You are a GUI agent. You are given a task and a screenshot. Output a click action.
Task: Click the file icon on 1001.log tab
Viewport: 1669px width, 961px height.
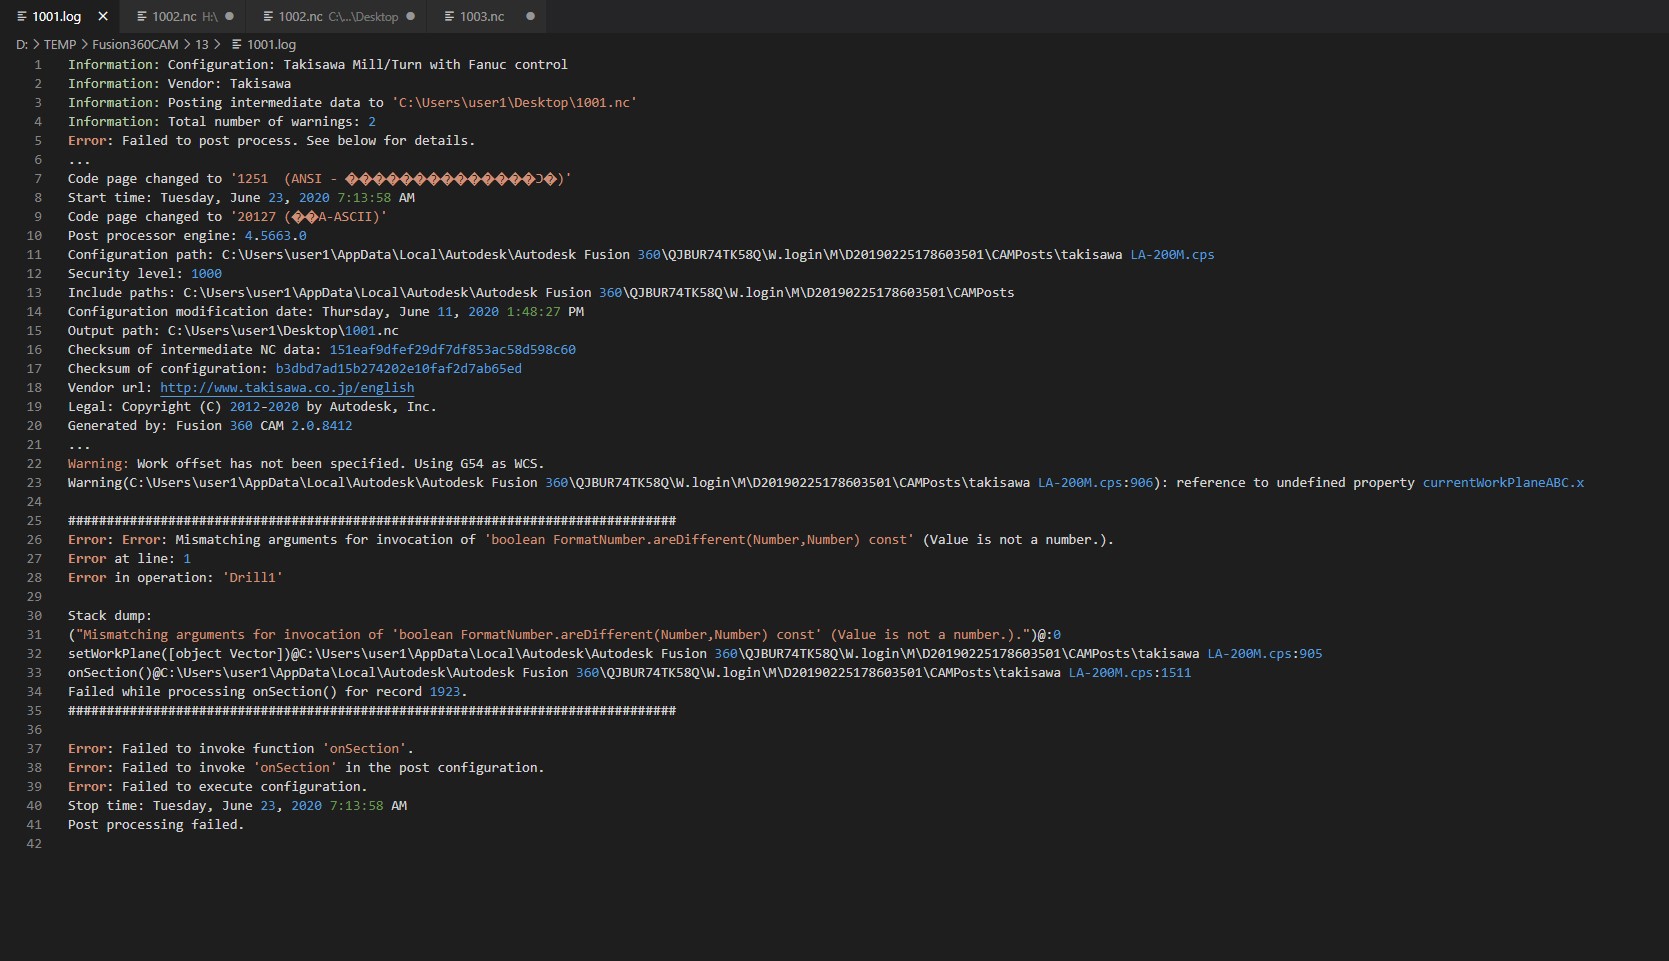pyautogui.click(x=22, y=16)
